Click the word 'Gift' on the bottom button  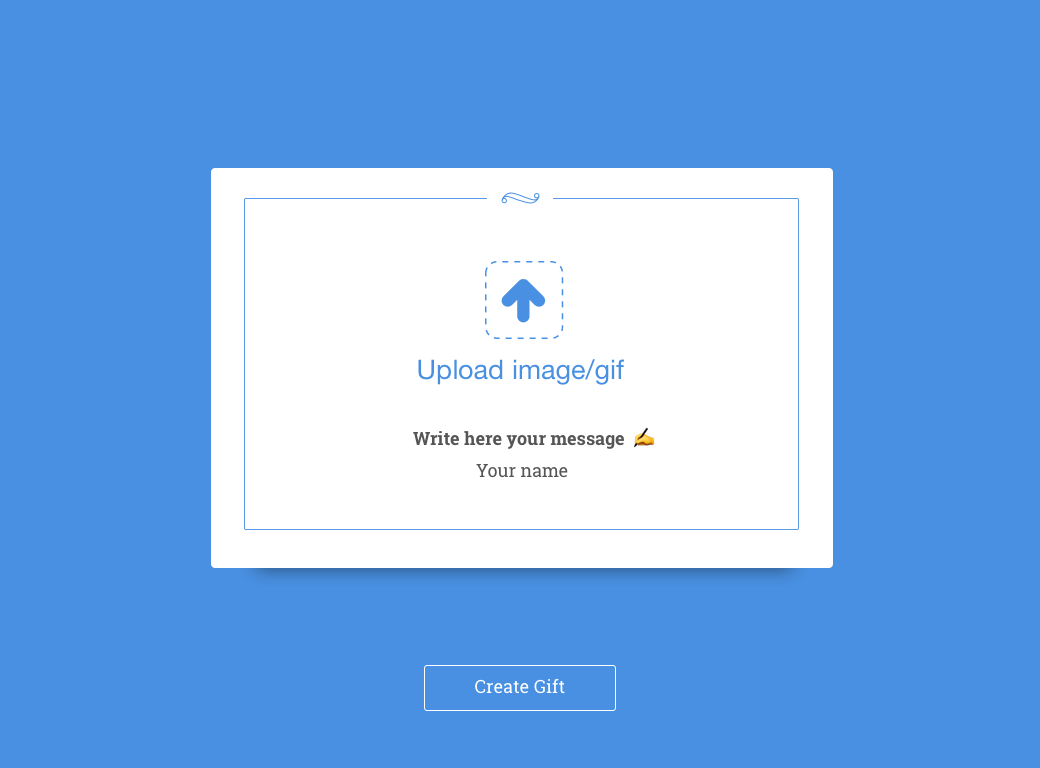click(x=549, y=687)
